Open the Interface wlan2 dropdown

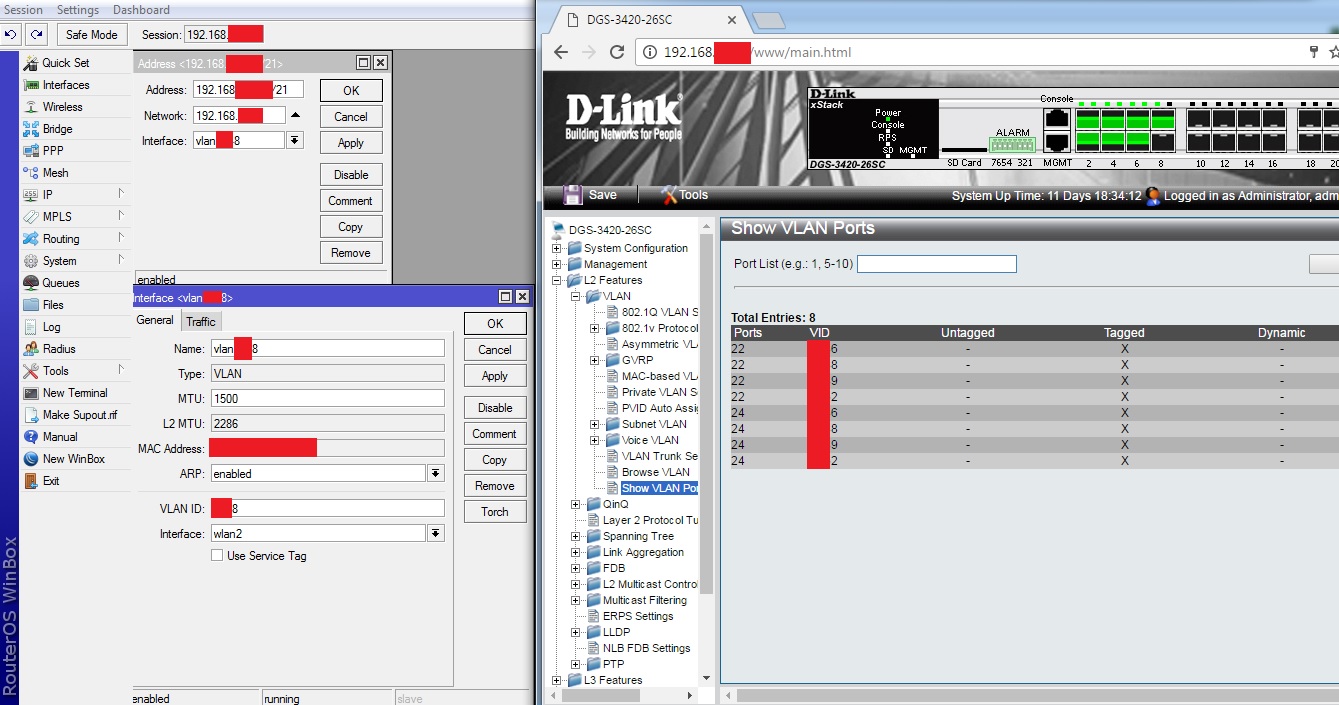pos(436,534)
